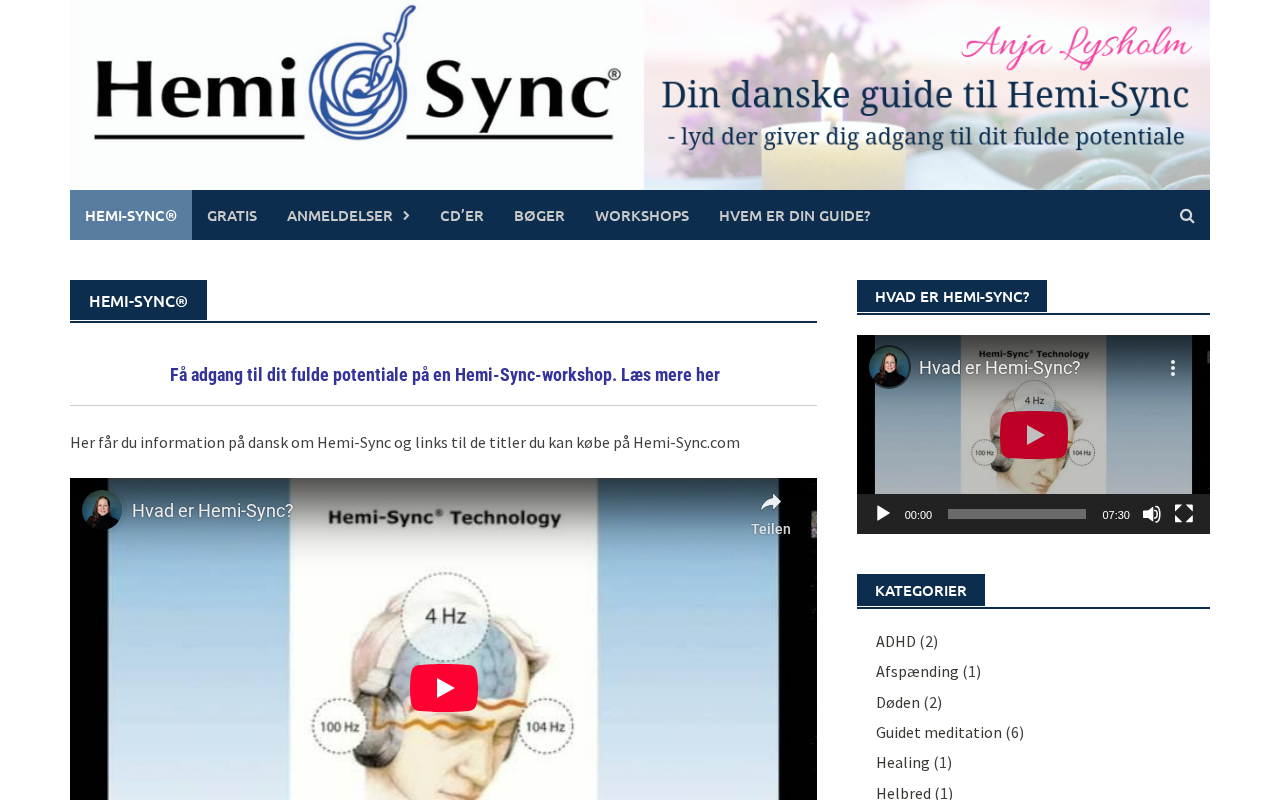Screen dimensions: 1280x800
Task: Click the Teilen share icon on main video
Action: click(x=771, y=514)
